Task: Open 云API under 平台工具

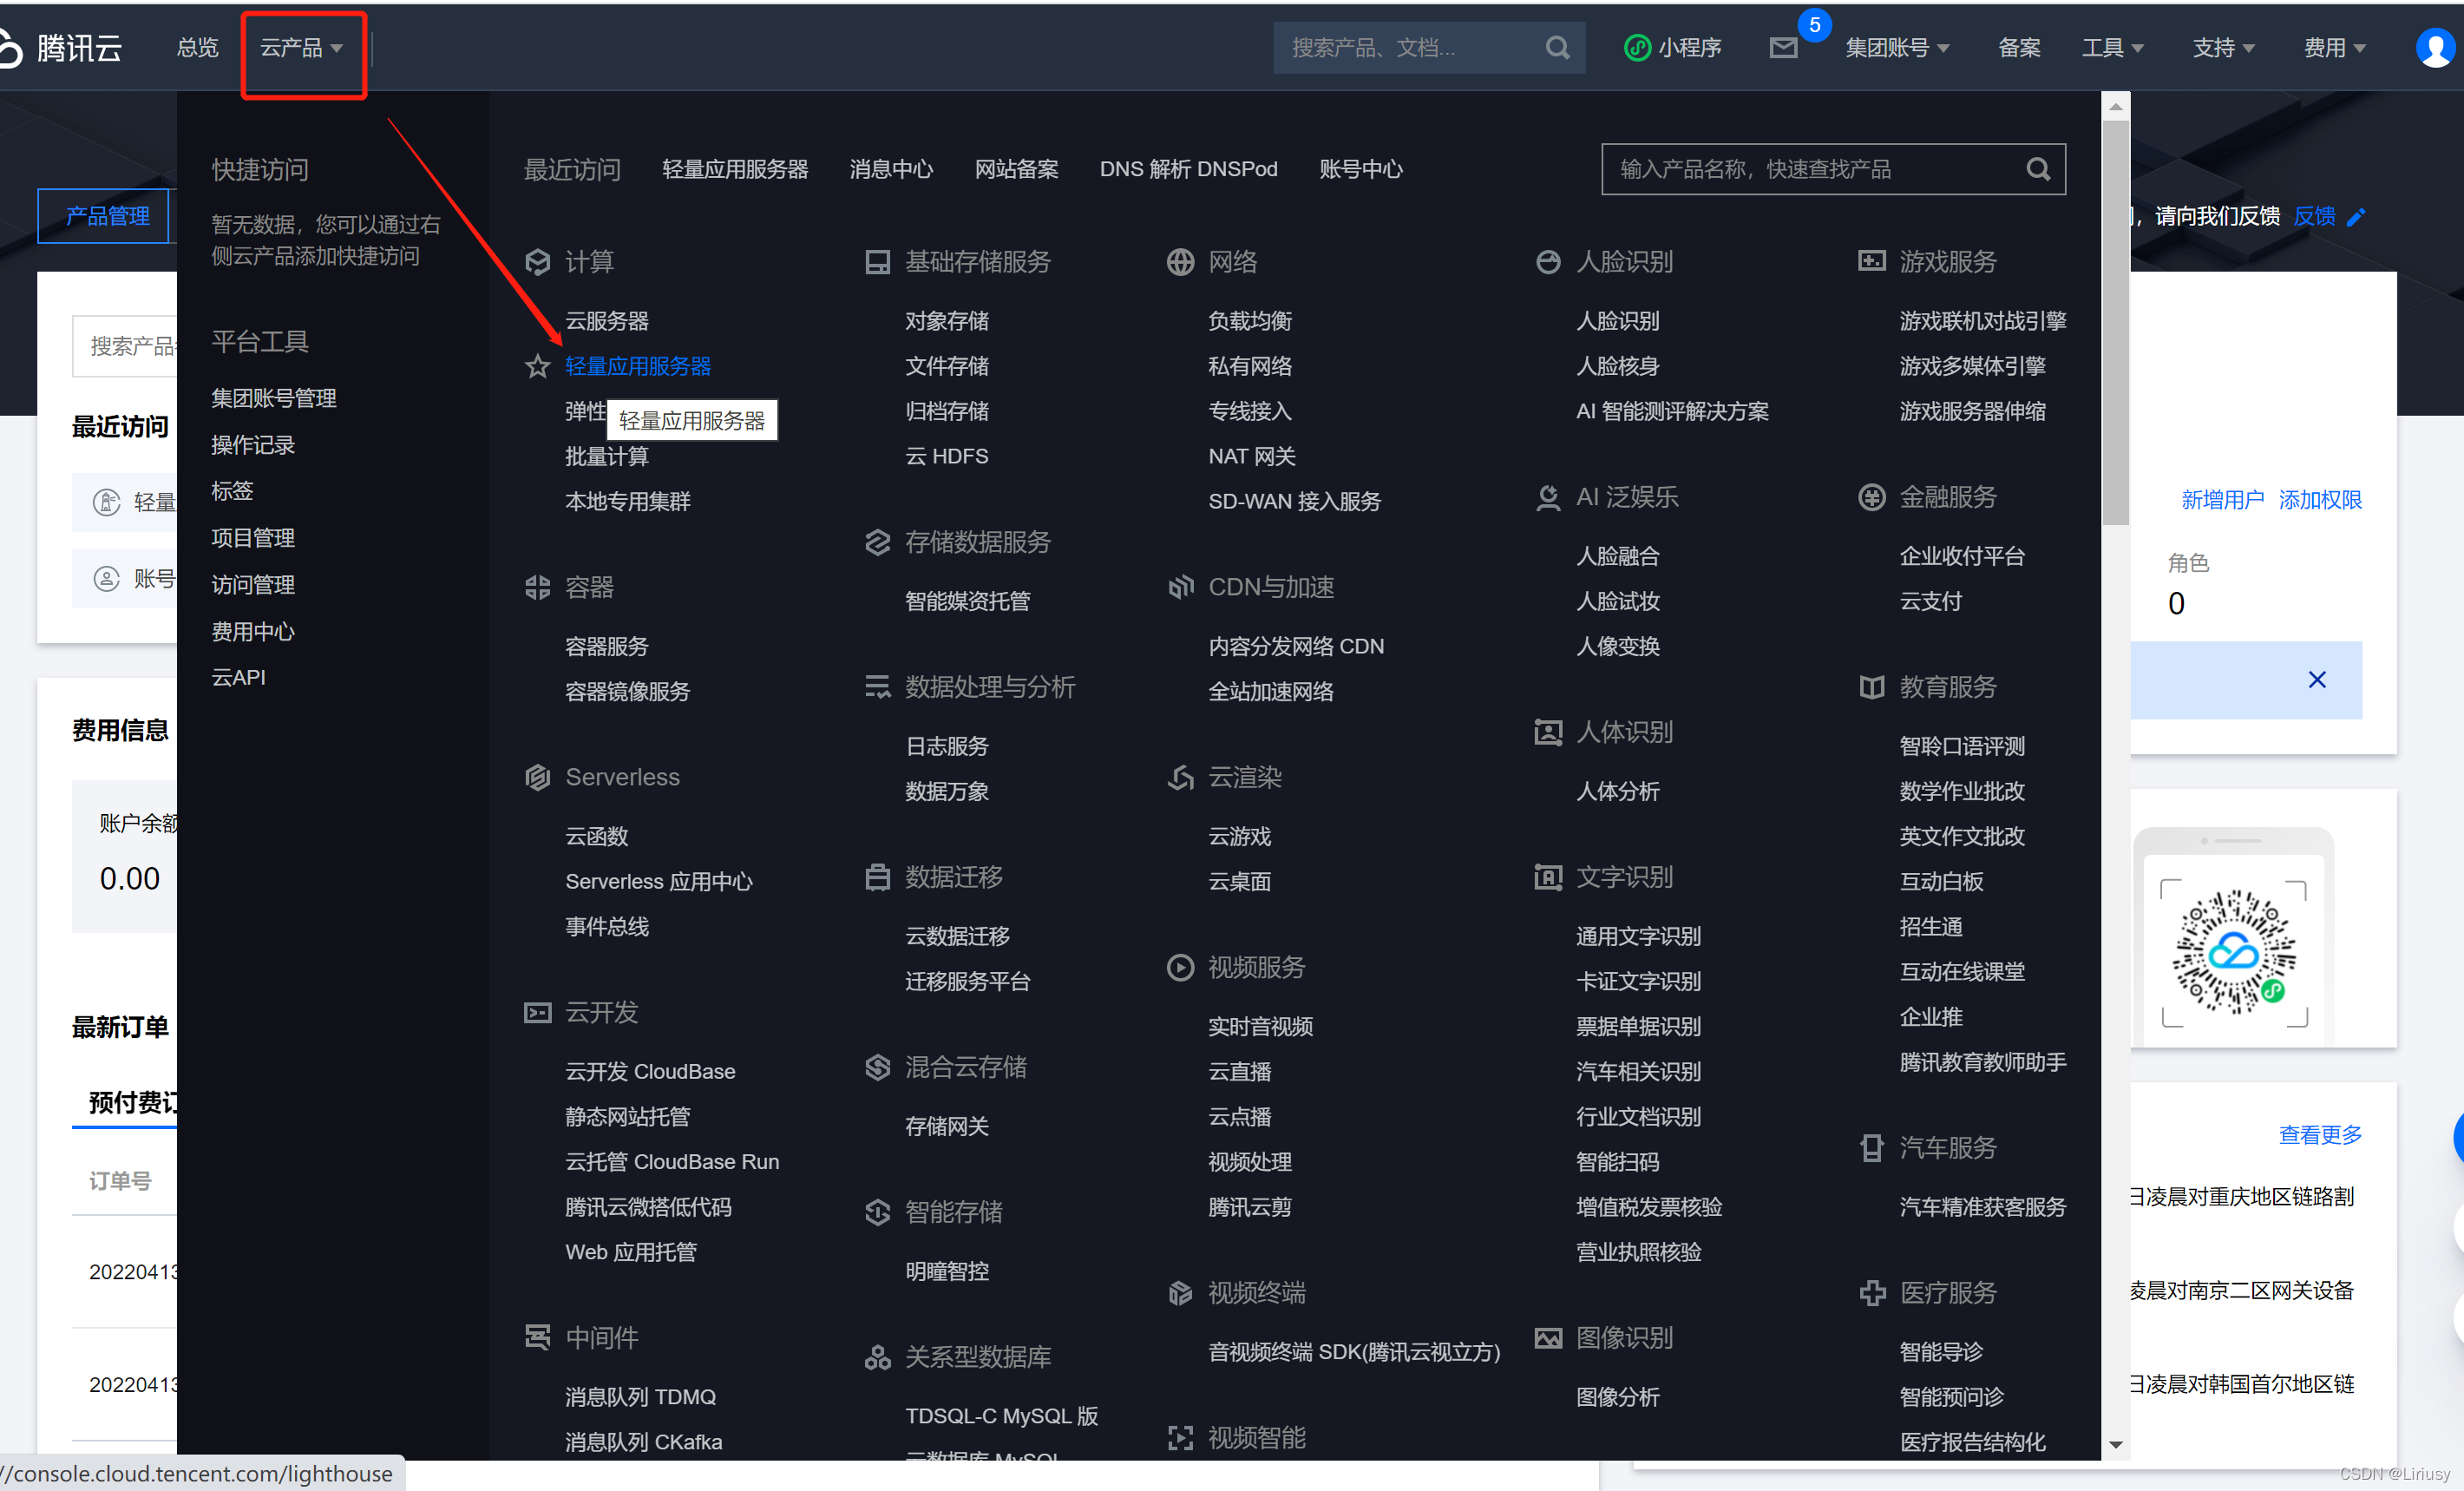Action: point(238,677)
